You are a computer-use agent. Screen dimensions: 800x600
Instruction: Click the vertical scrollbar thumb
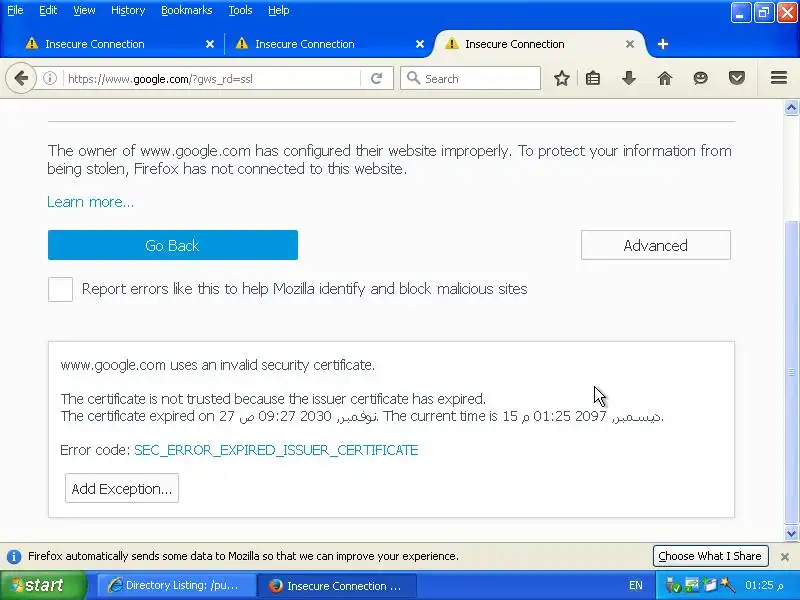pyautogui.click(x=791, y=372)
